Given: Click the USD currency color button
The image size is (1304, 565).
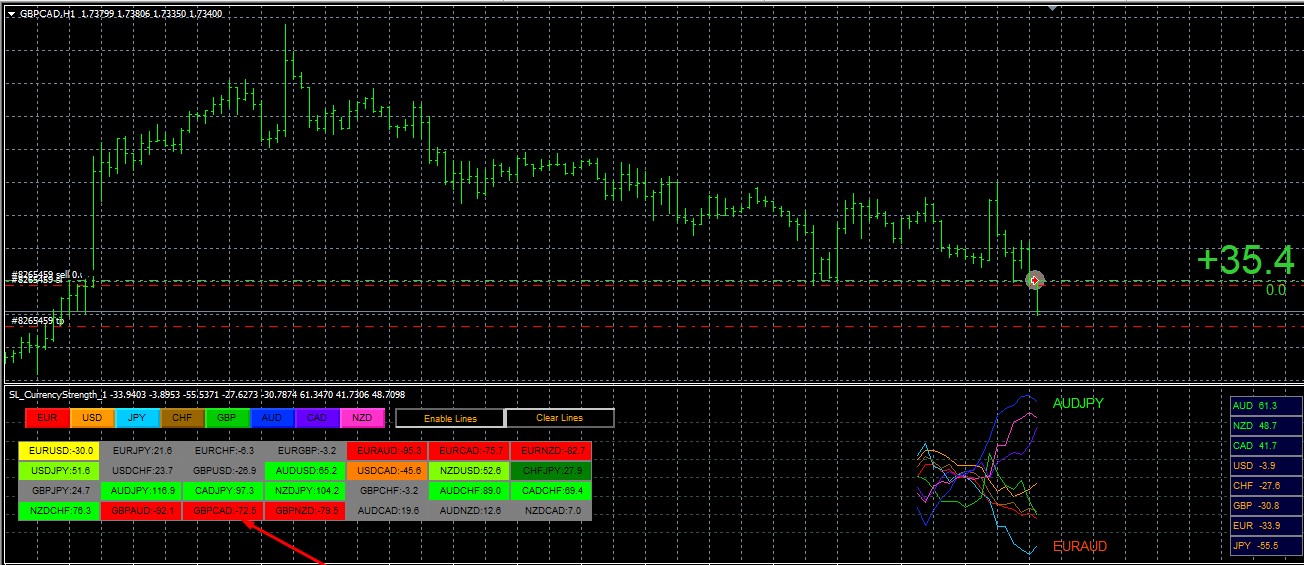Looking at the screenshot, I should (92, 417).
